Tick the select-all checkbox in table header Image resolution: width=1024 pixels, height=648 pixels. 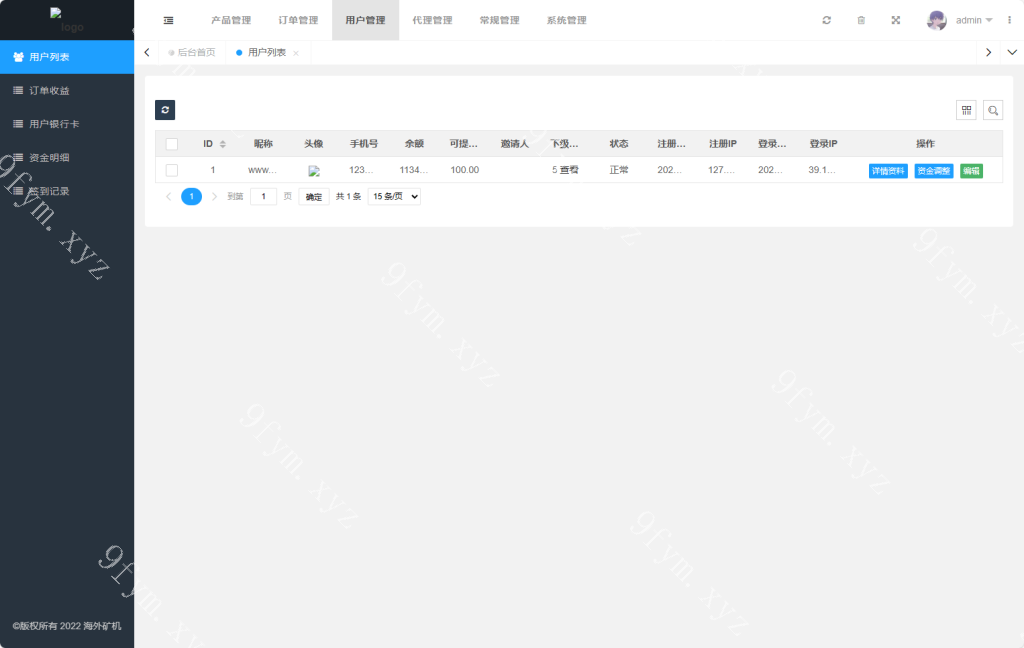[x=172, y=144]
